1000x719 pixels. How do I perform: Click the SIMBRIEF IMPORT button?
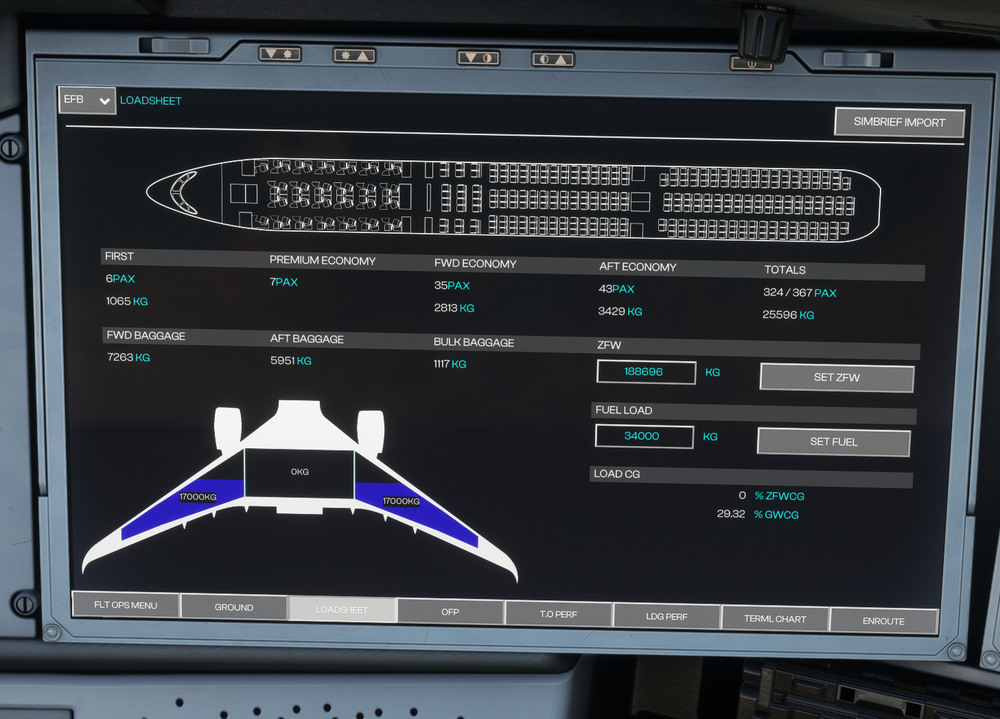899,122
